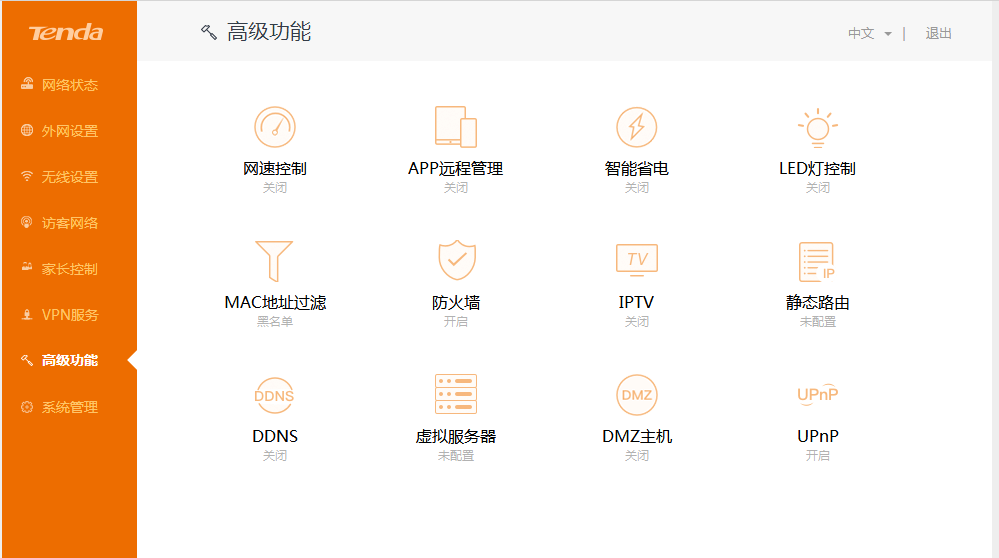Viewport: 999px width, 558px height.
Task: Go to 网络状态 in sidebar
Action: [69, 84]
